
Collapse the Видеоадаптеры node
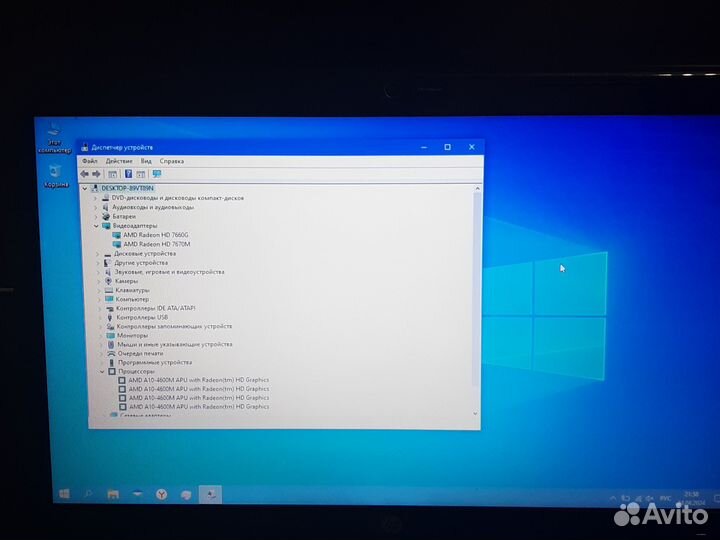click(x=96, y=225)
